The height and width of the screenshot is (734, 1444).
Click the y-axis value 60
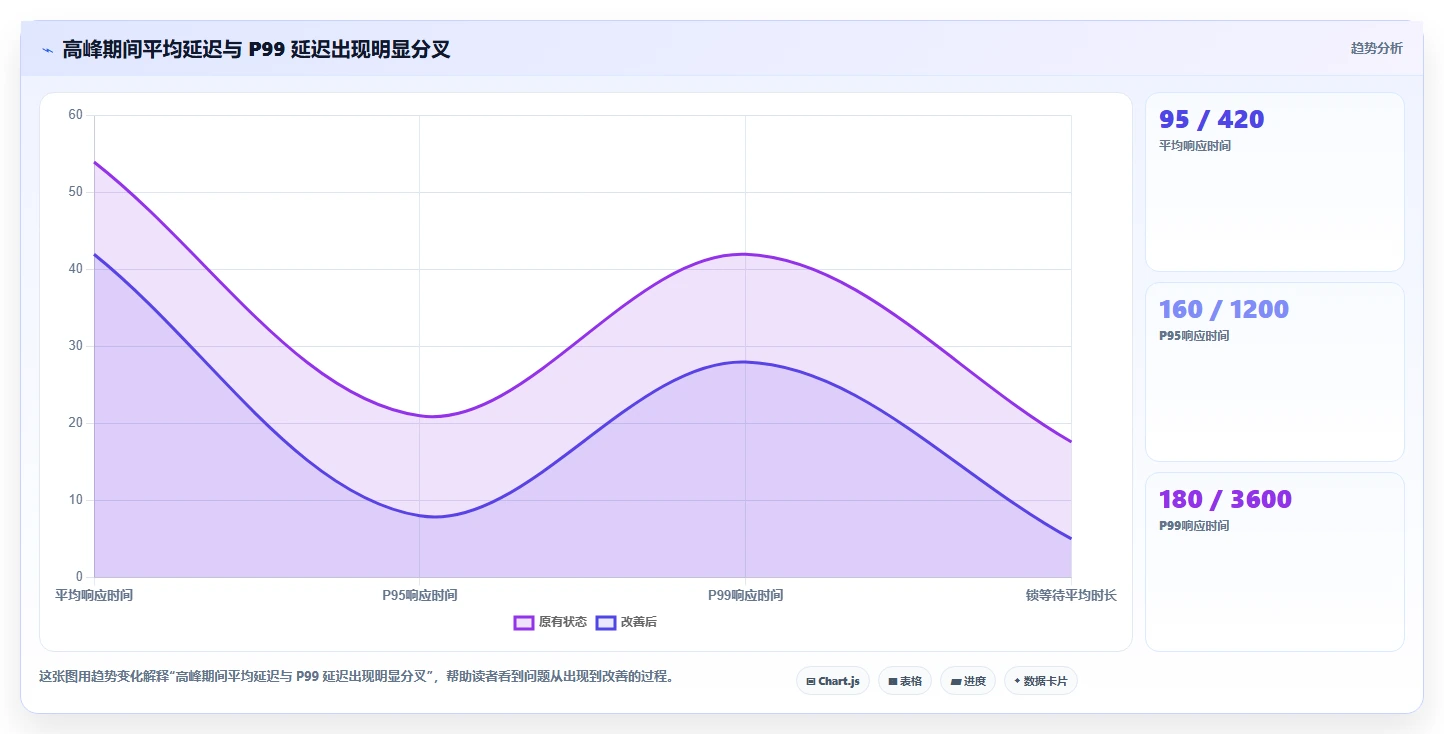(76, 115)
